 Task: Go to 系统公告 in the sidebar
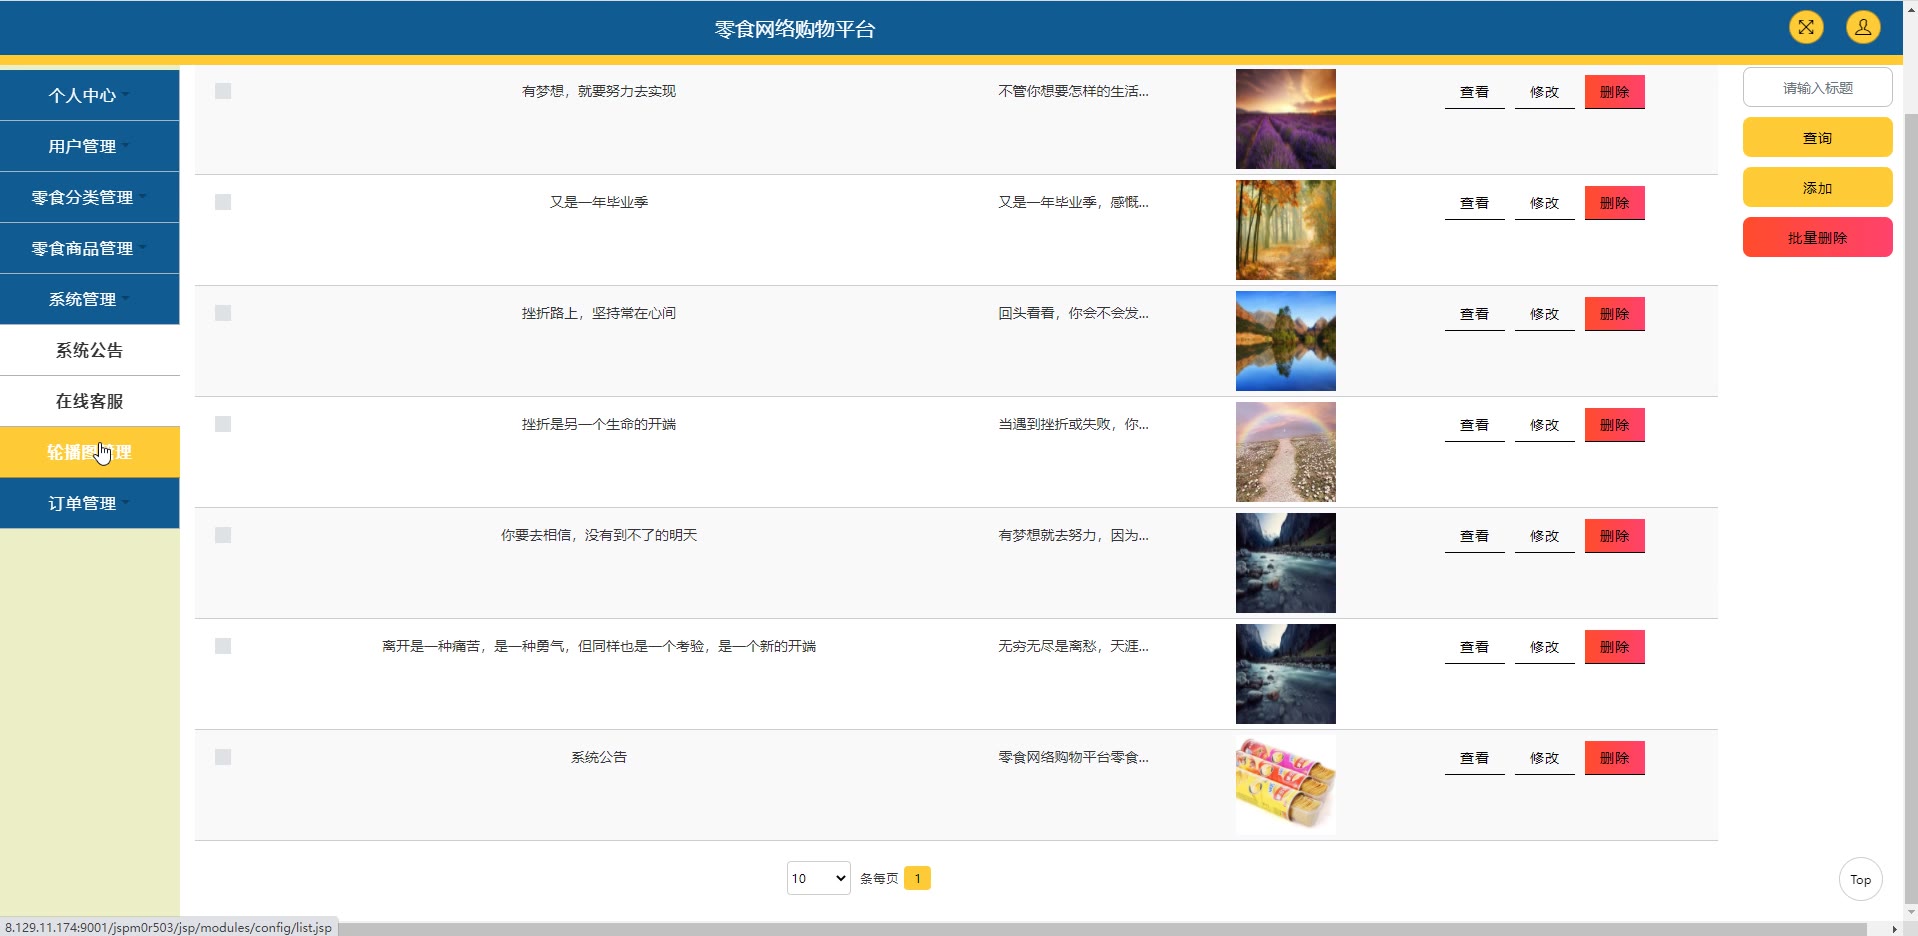pyautogui.click(x=90, y=350)
